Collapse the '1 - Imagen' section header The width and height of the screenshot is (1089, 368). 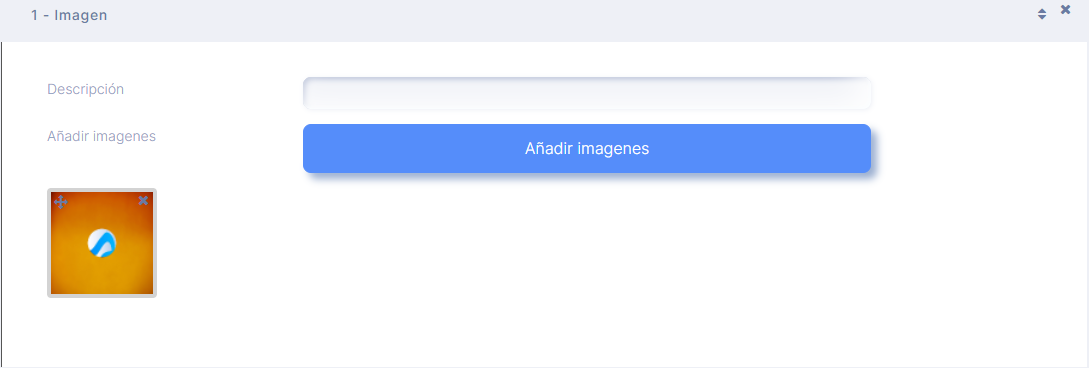544,19
